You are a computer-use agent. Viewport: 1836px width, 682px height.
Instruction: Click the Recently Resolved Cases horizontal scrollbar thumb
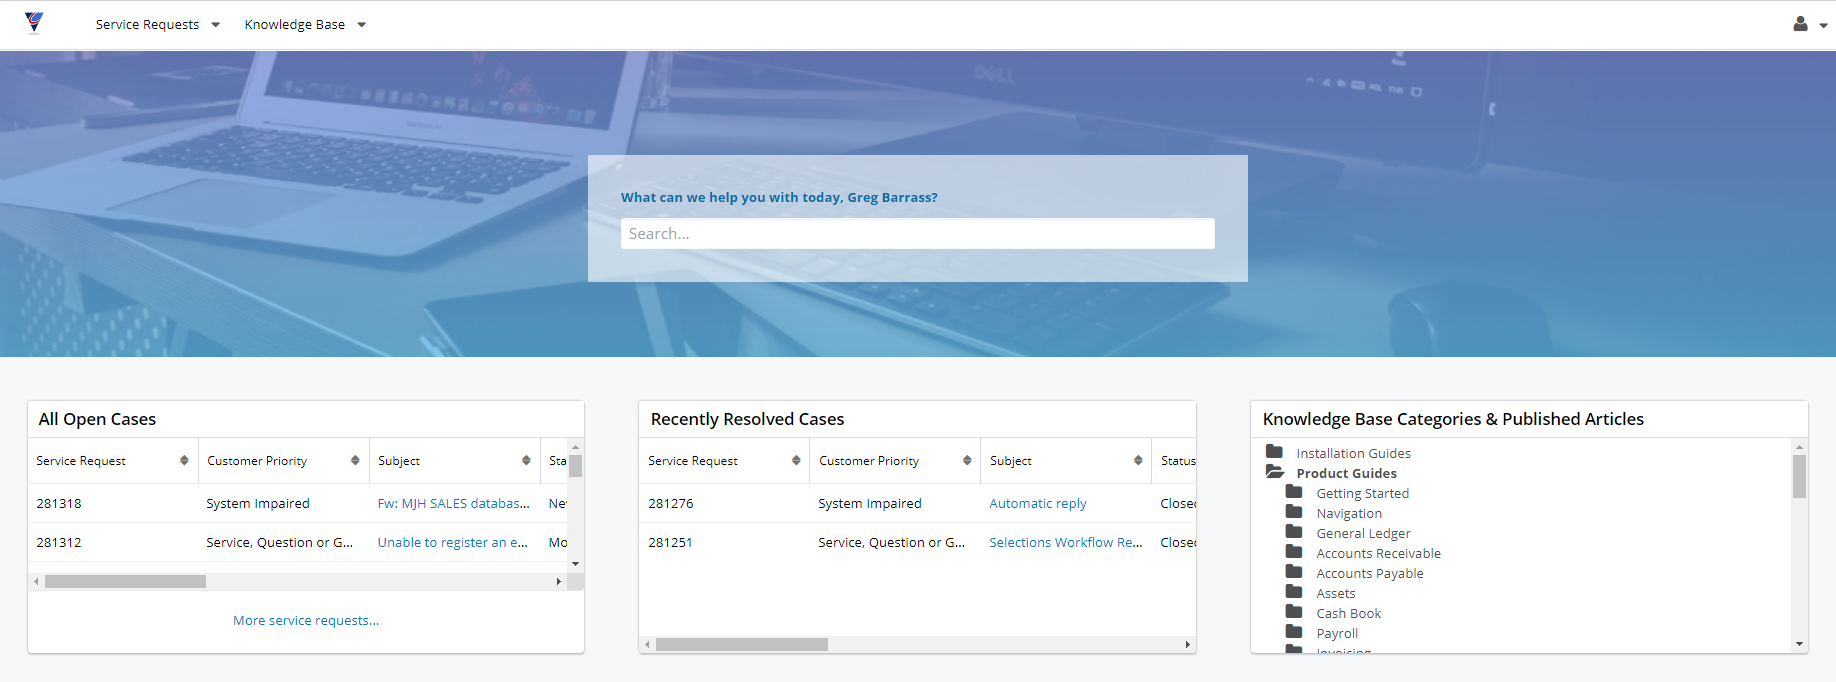[x=742, y=645]
